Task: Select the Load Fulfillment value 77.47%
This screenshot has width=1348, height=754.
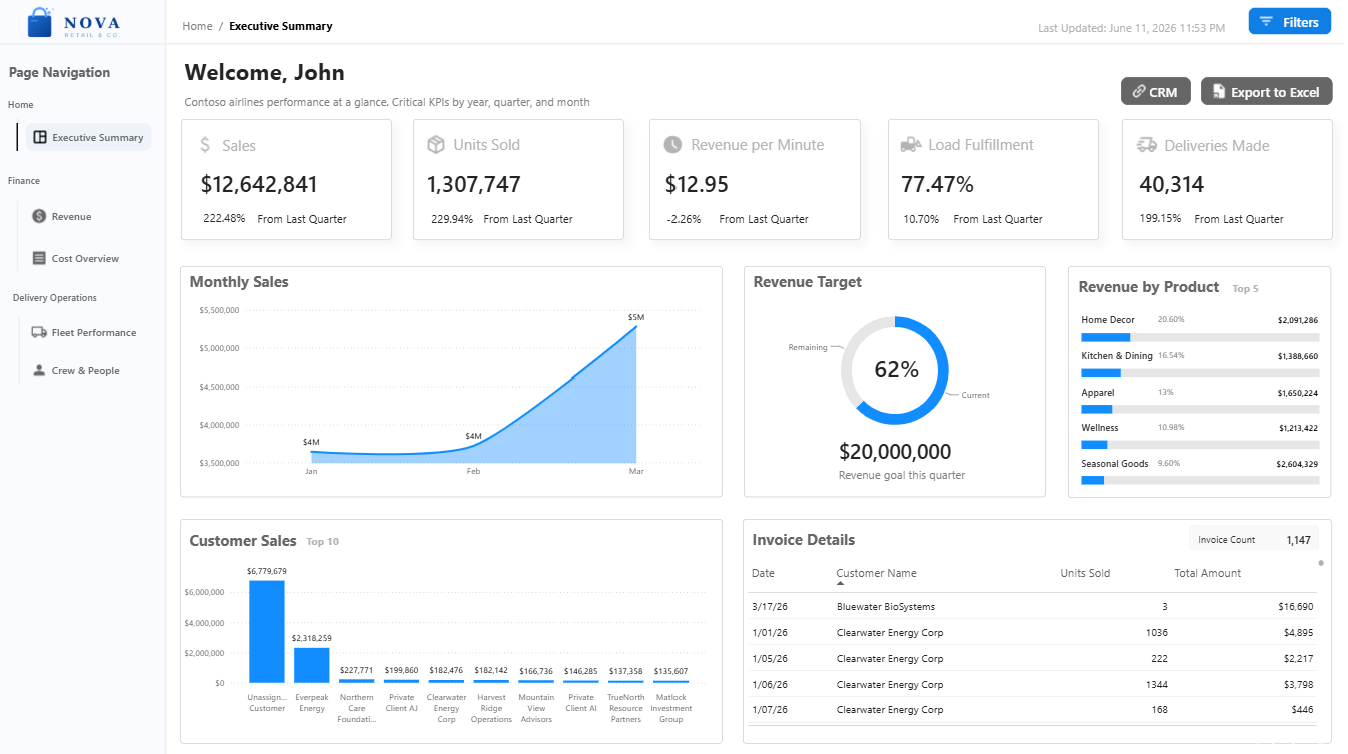Action: 937,184
